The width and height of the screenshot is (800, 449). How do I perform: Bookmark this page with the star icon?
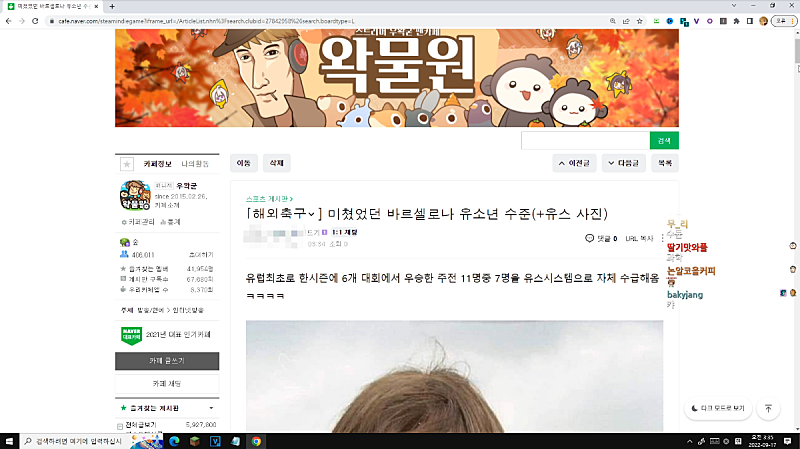(x=640, y=21)
